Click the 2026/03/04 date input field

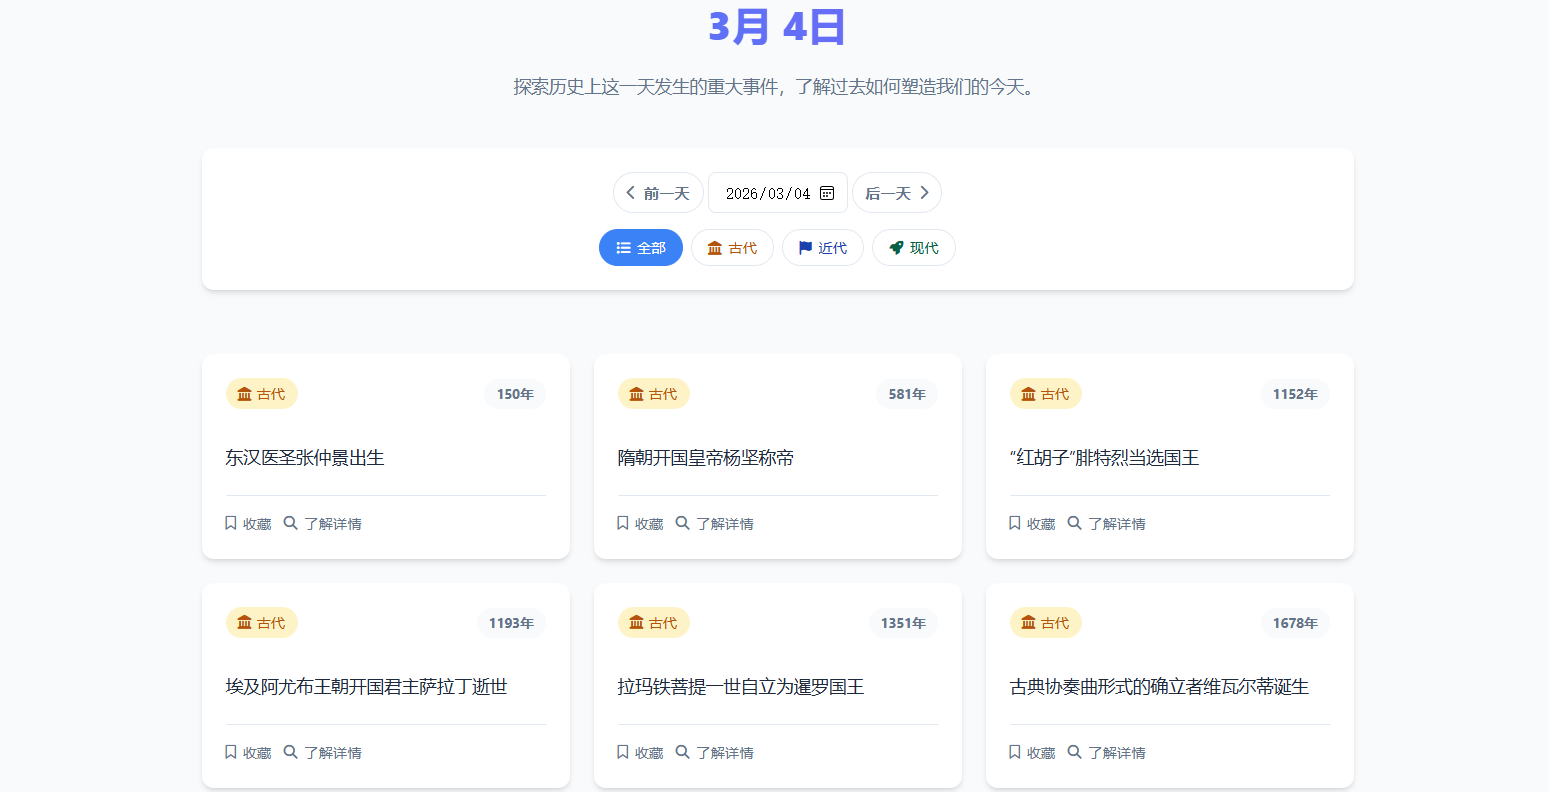pos(767,193)
